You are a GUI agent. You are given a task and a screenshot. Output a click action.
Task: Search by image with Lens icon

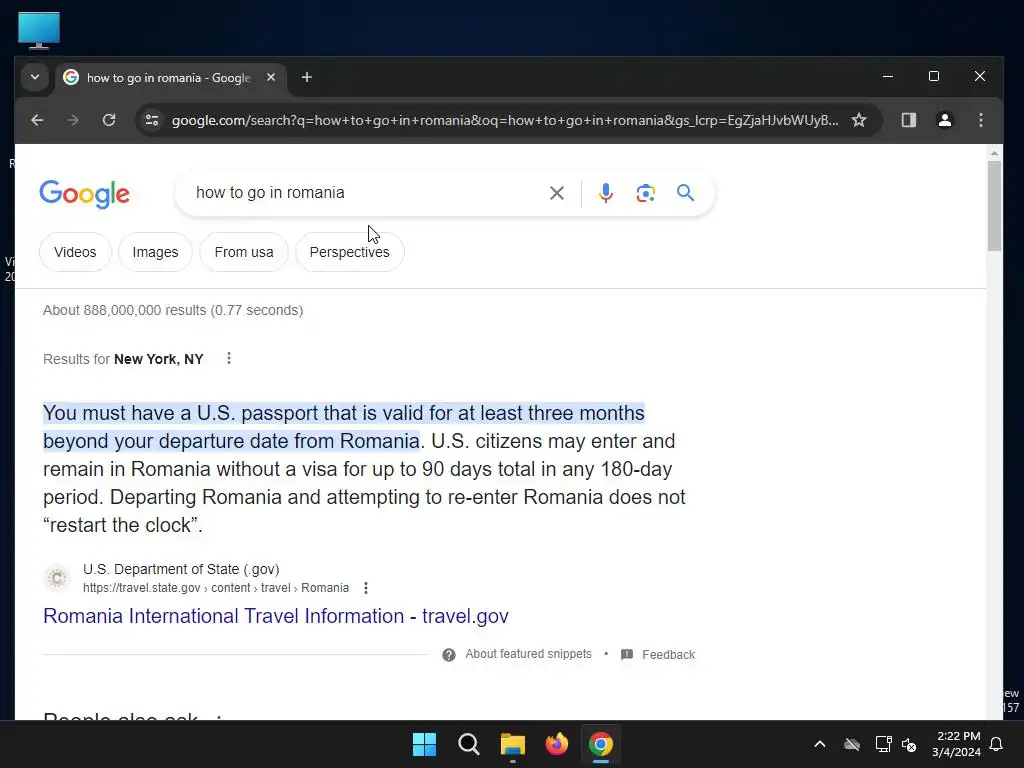(x=645, y=193)
